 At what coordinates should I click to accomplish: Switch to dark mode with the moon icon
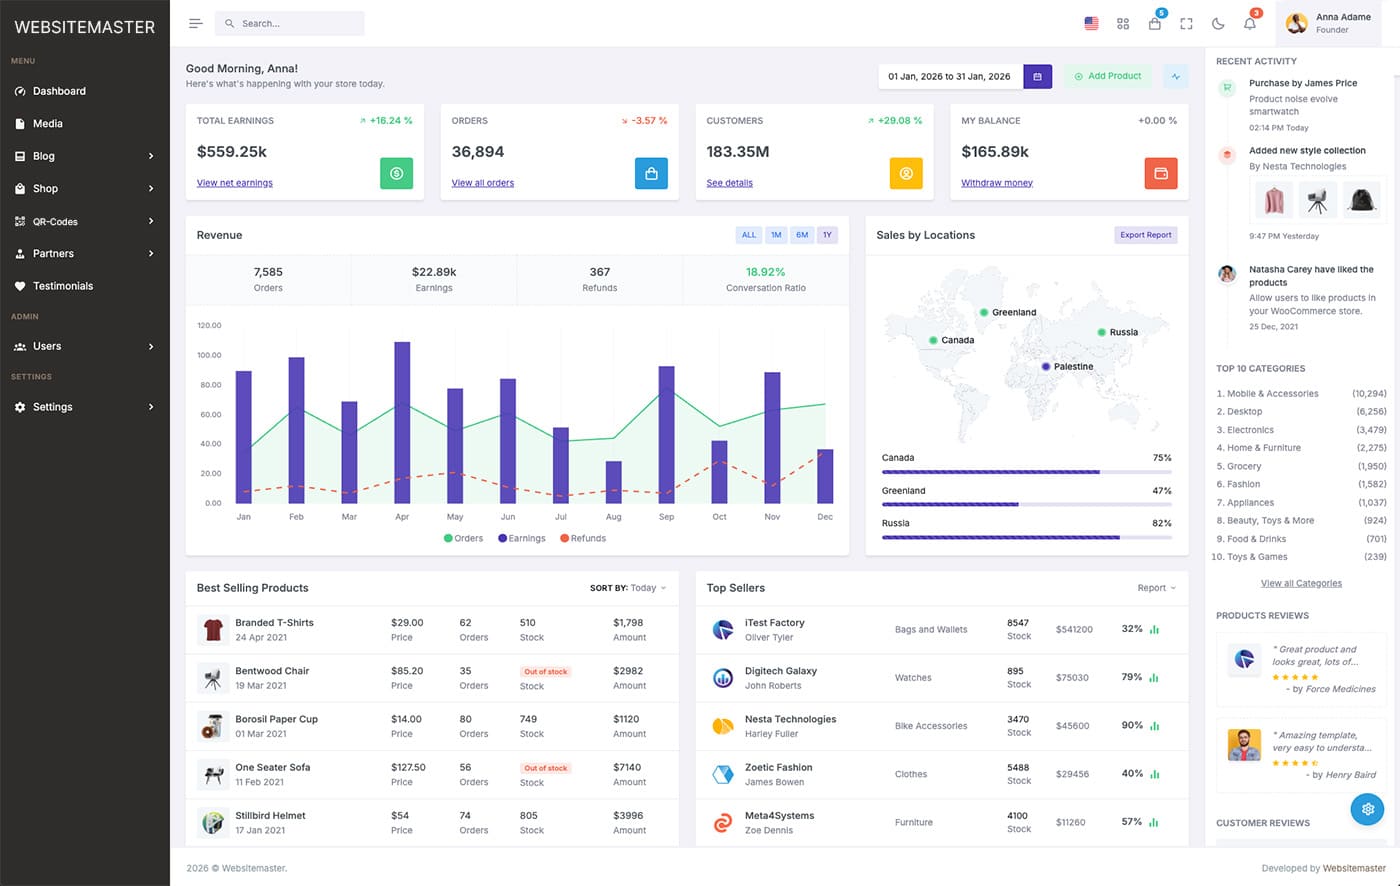(1218, 23)
